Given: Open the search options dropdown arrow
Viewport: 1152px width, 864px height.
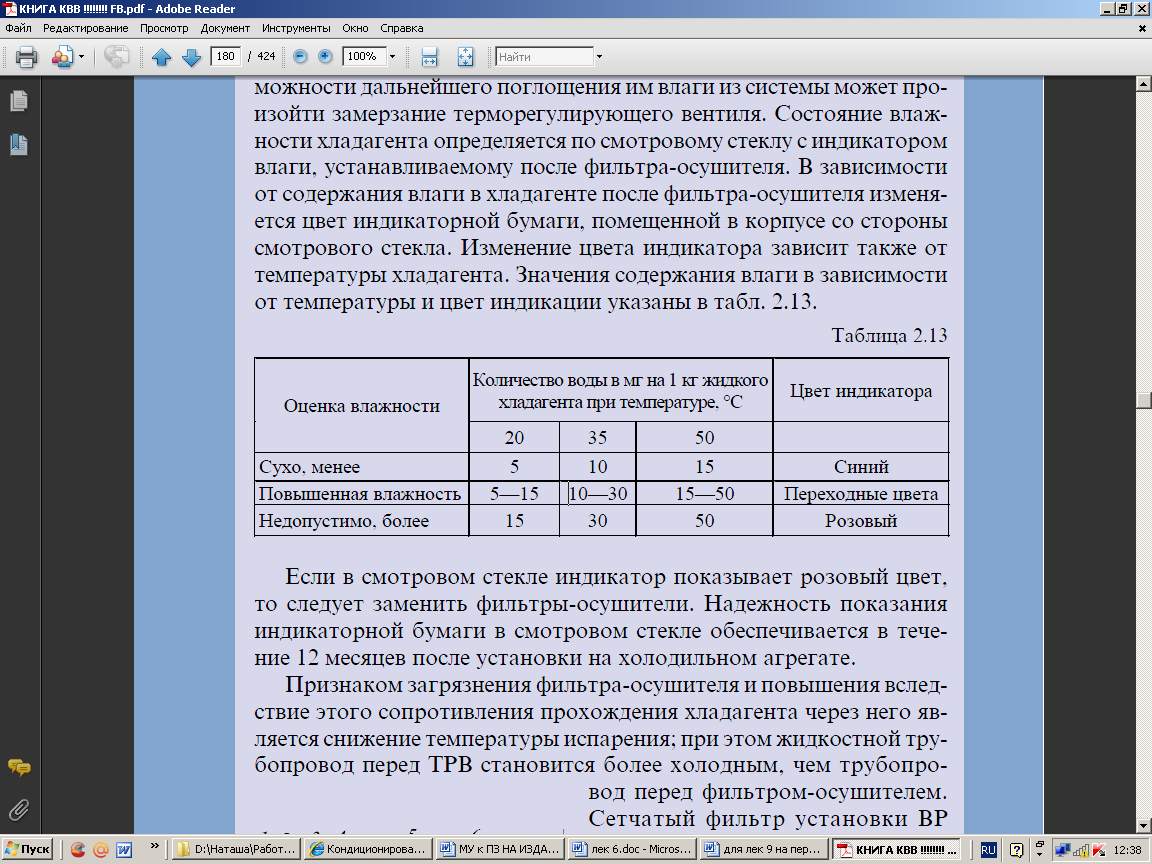Looking at the screenshot, I should coord(600,57).
